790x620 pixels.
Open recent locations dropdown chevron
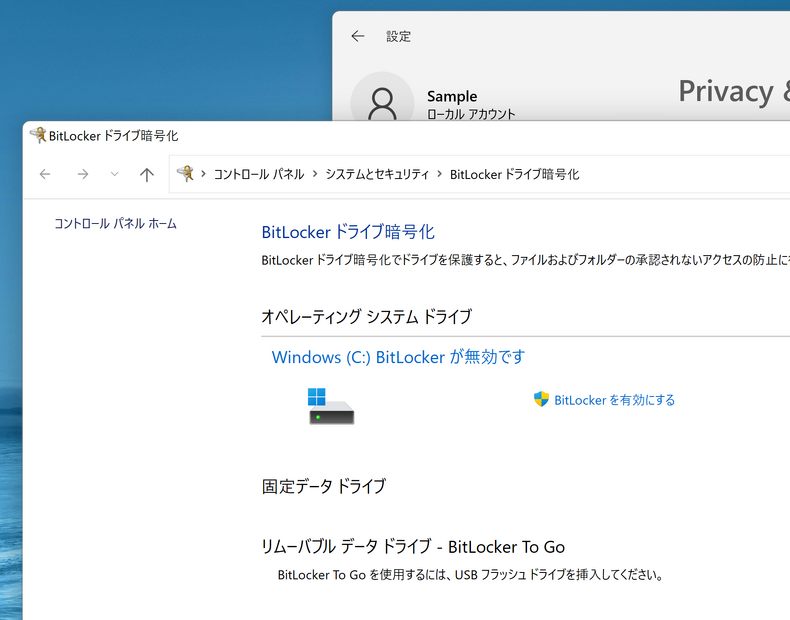(x=114, y=174)
